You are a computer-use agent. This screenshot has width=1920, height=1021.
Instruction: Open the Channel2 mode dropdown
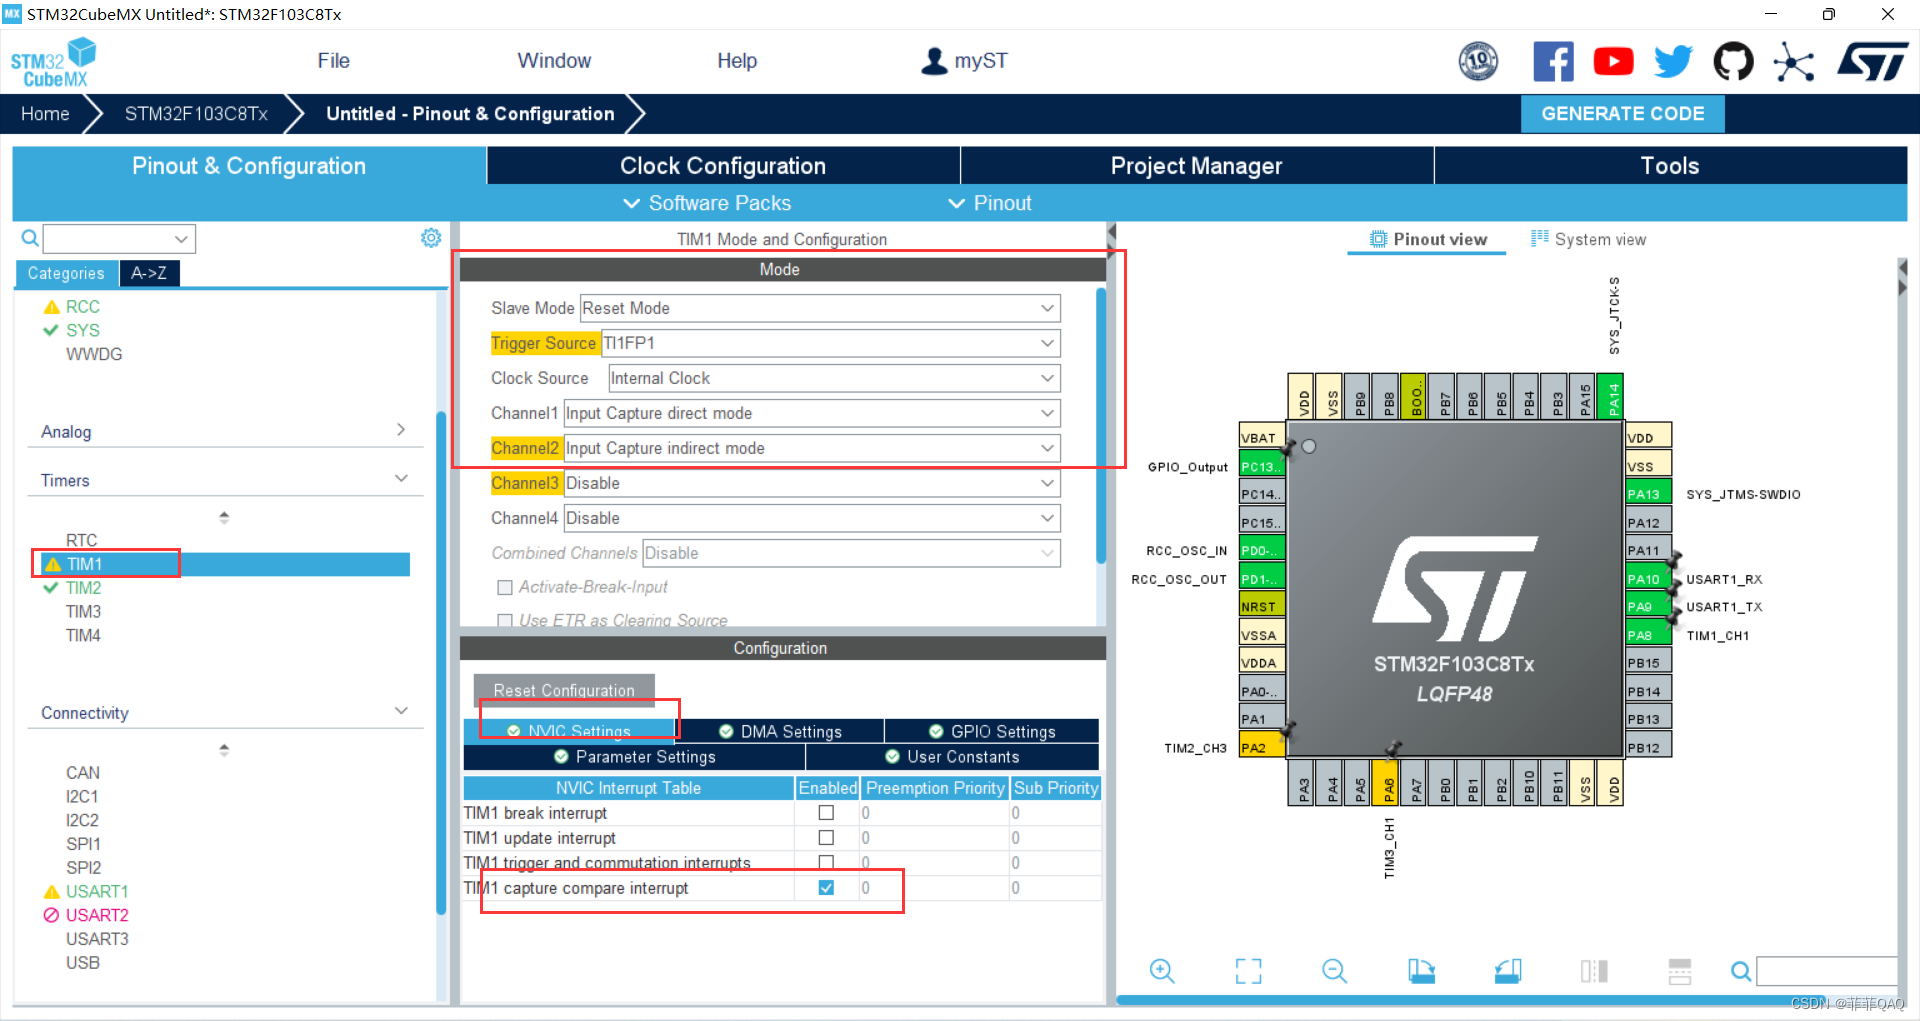click(812, 448)
